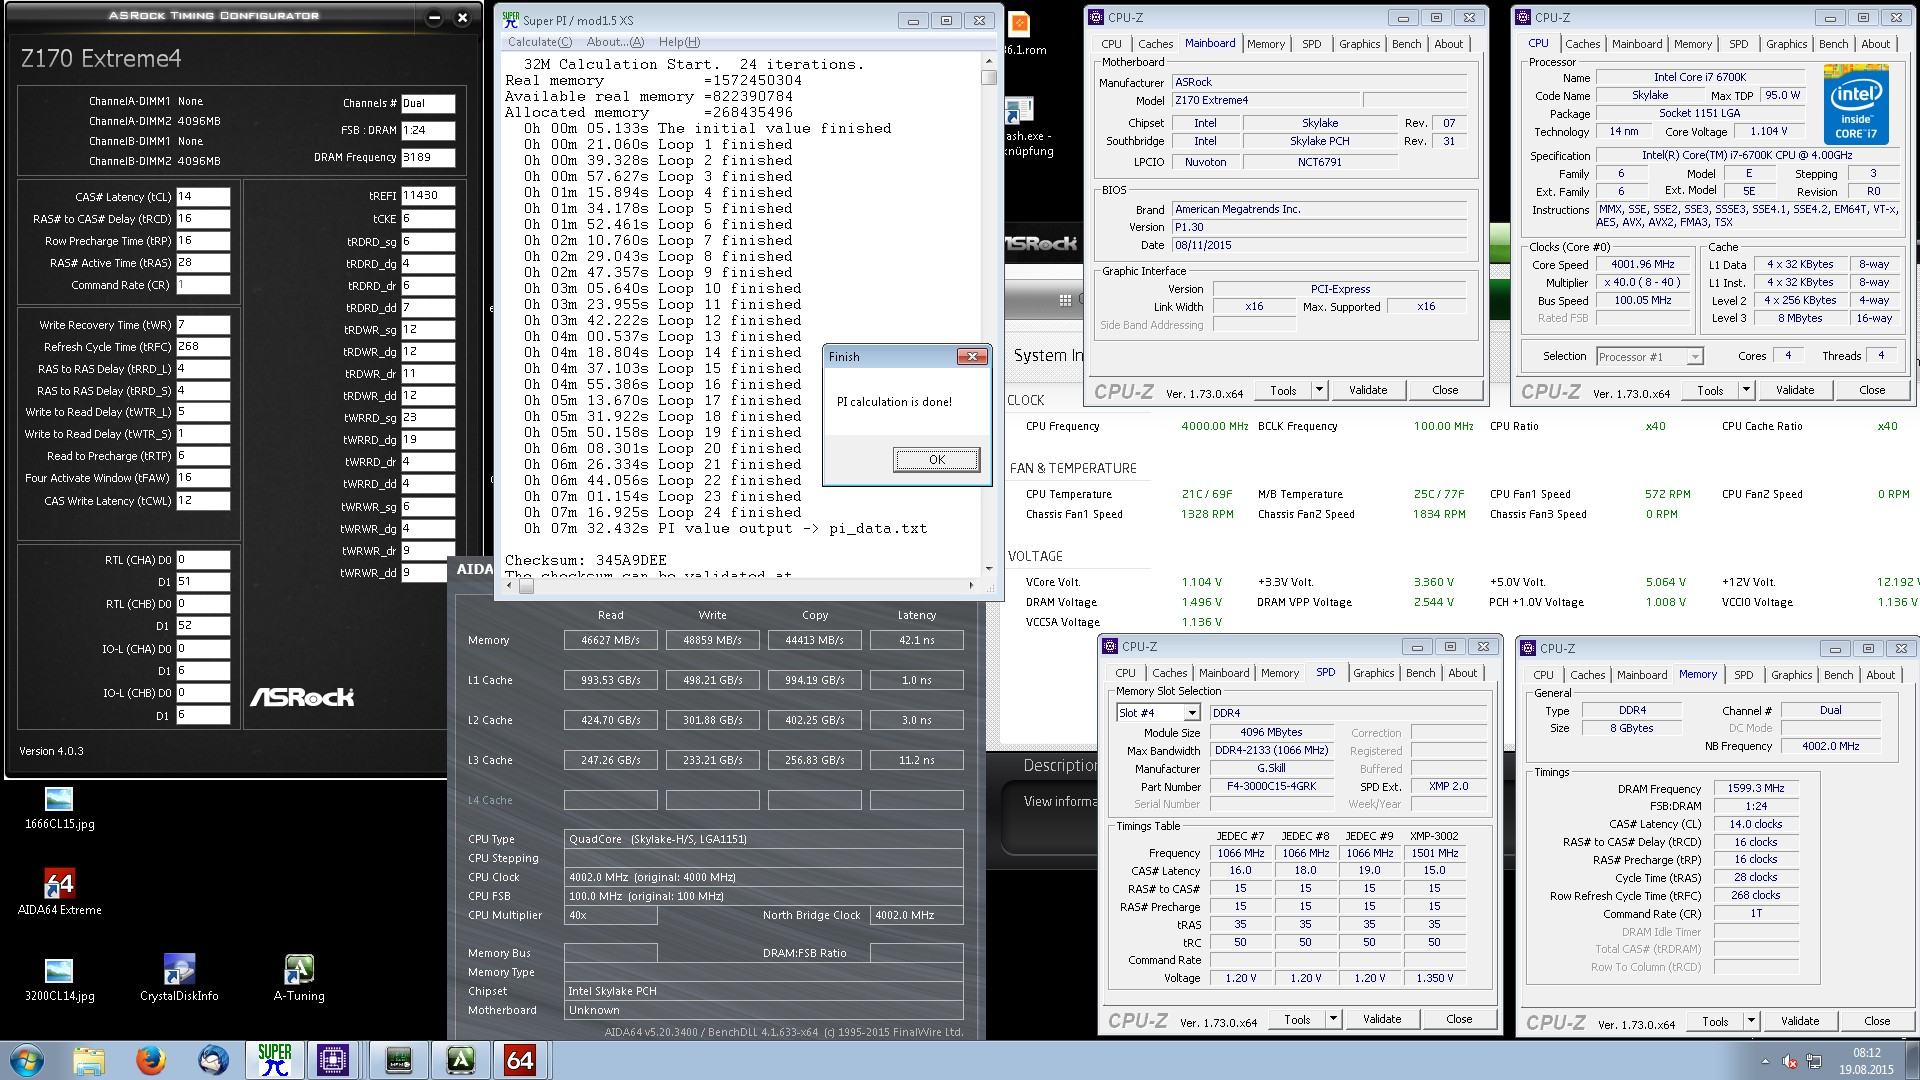Open the CrystalDiskInfo desktop icon
The height and width of the screenshot is (1080, 1920).
click(x=179, y=970)
